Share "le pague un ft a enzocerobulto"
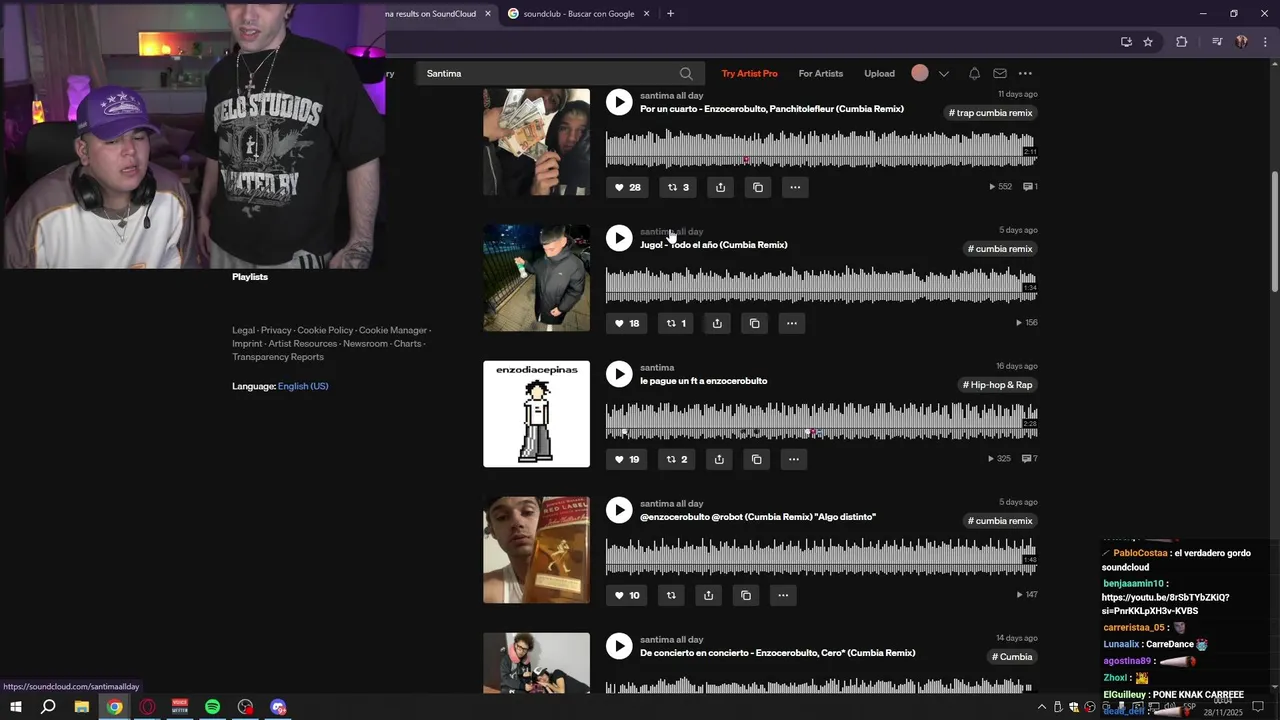This screenshot has width=1280, height=720. click(x=719, y=459)
